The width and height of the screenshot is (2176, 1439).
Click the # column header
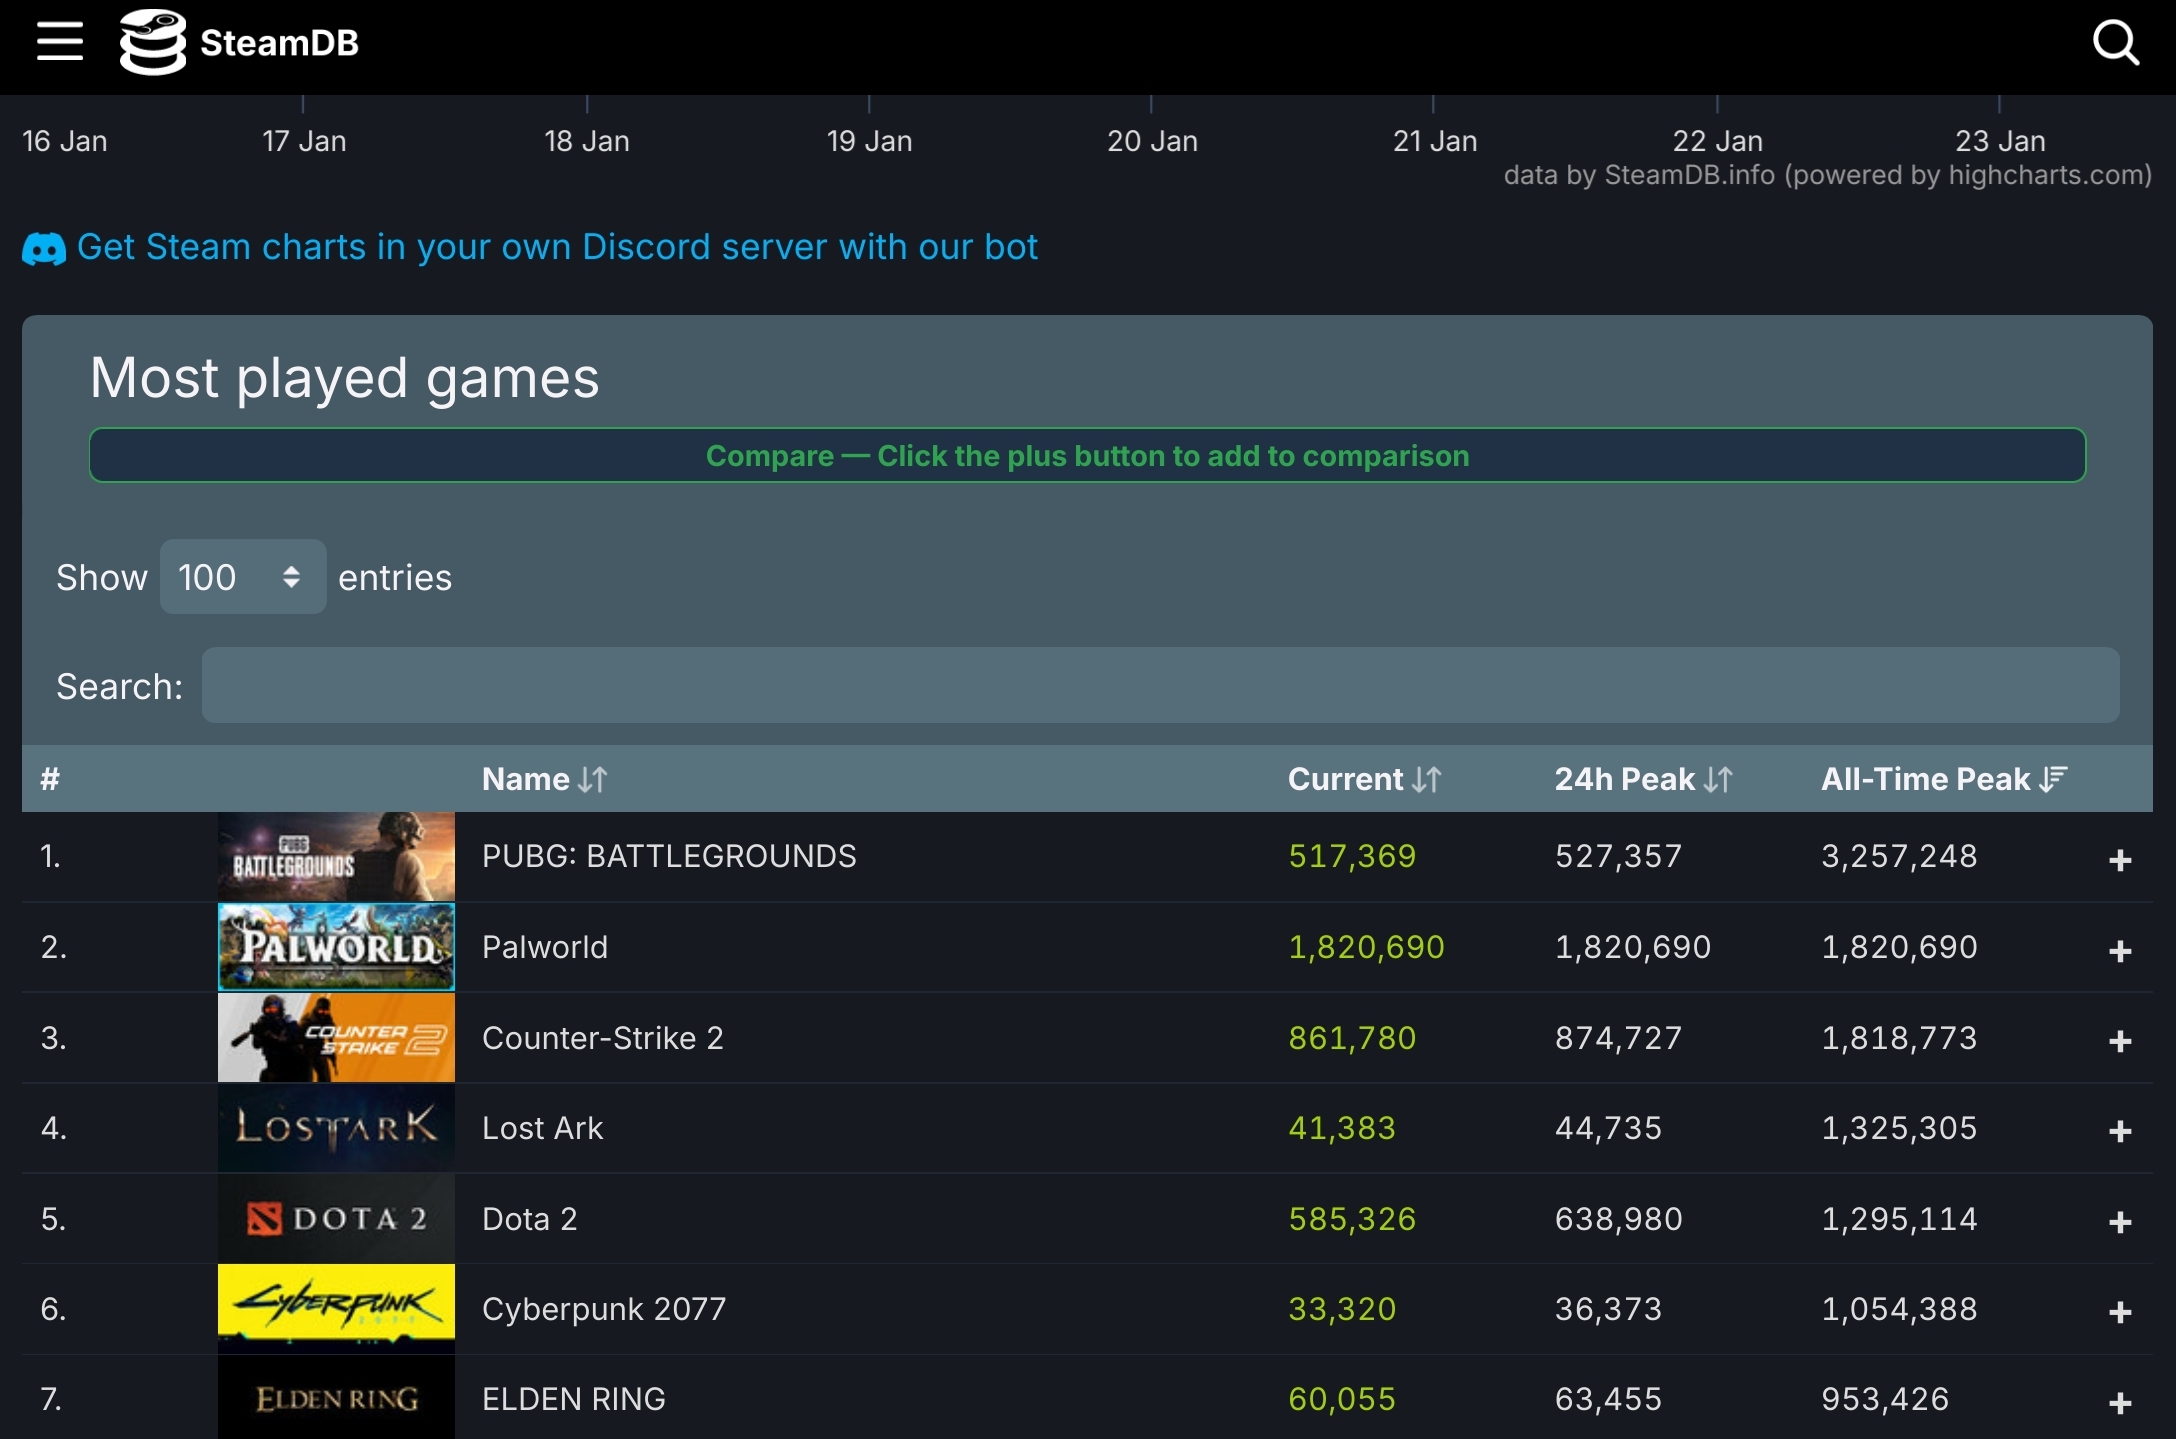click(50, 779)
